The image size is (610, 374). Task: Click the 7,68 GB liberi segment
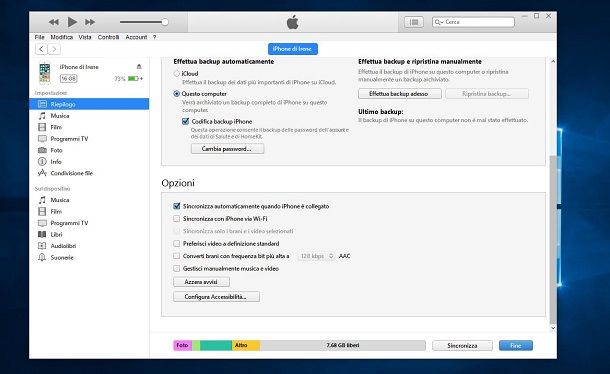click(x=343, y=345)
